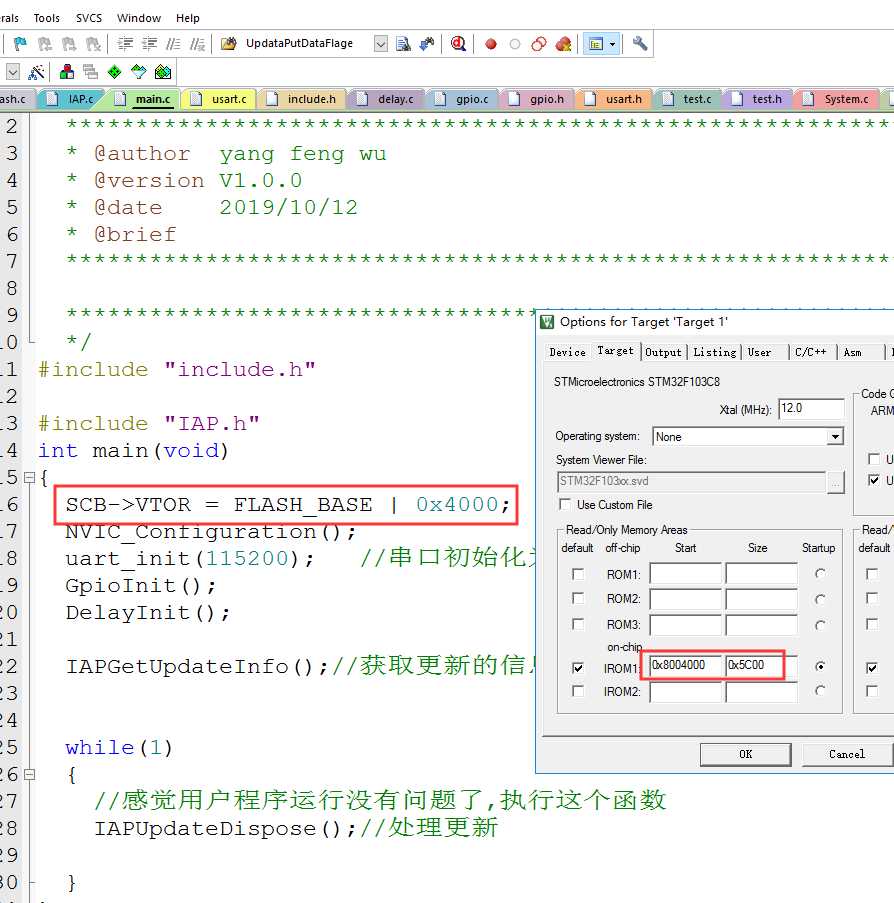Open the delay.c file tab
The height and width of the screenshot is (903, 894).
pyautogui.click(x=386, y=99)
